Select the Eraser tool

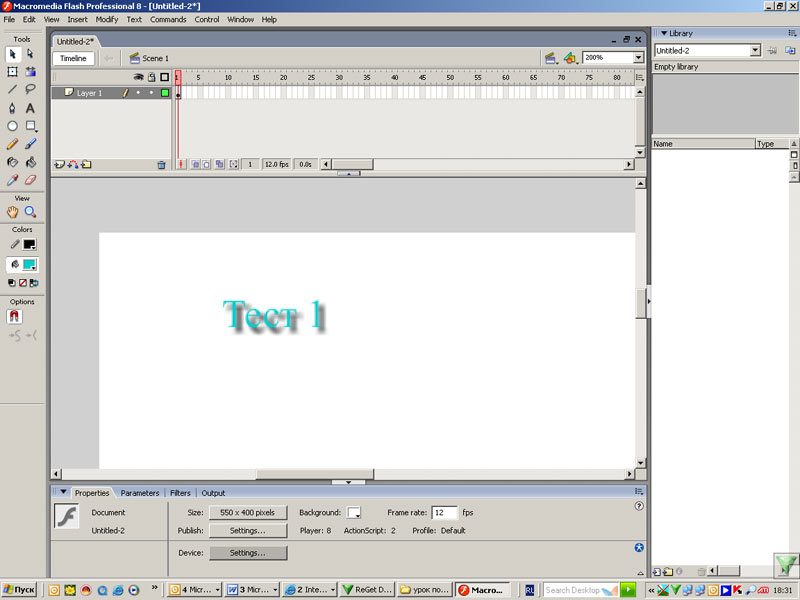(x=30, y=180)
